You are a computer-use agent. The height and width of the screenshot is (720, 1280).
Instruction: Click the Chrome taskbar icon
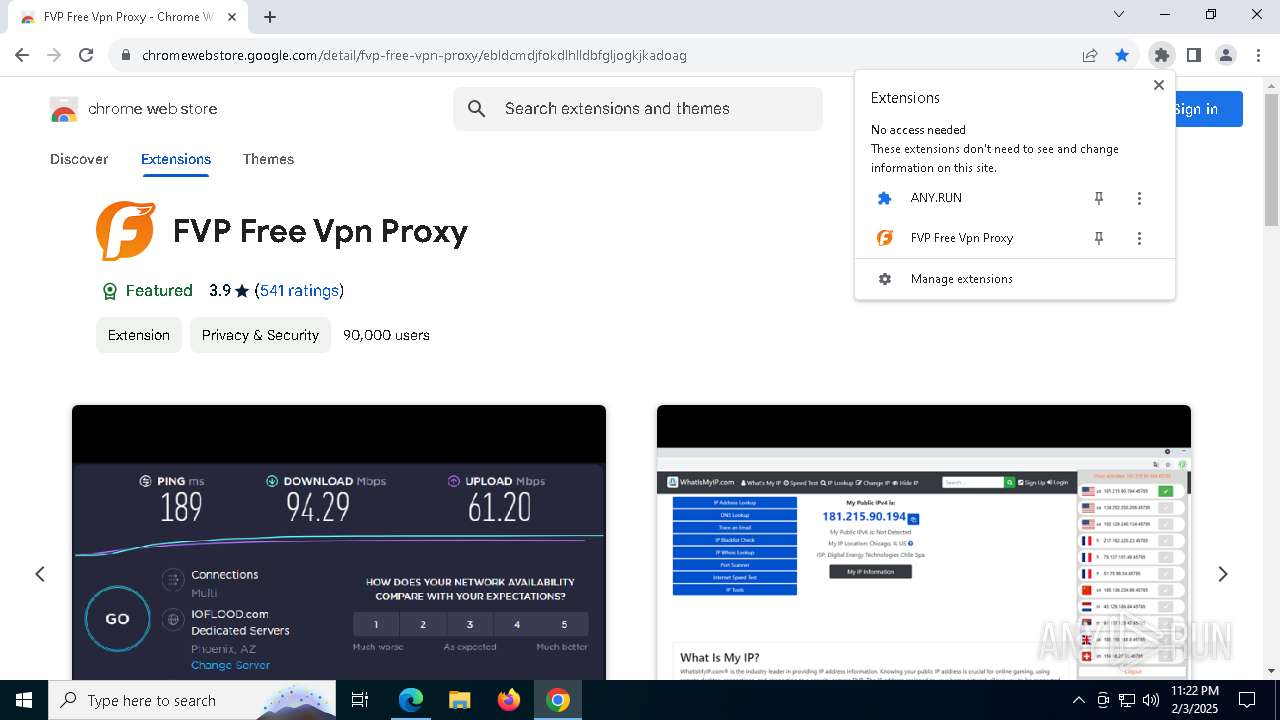point(558,700)
